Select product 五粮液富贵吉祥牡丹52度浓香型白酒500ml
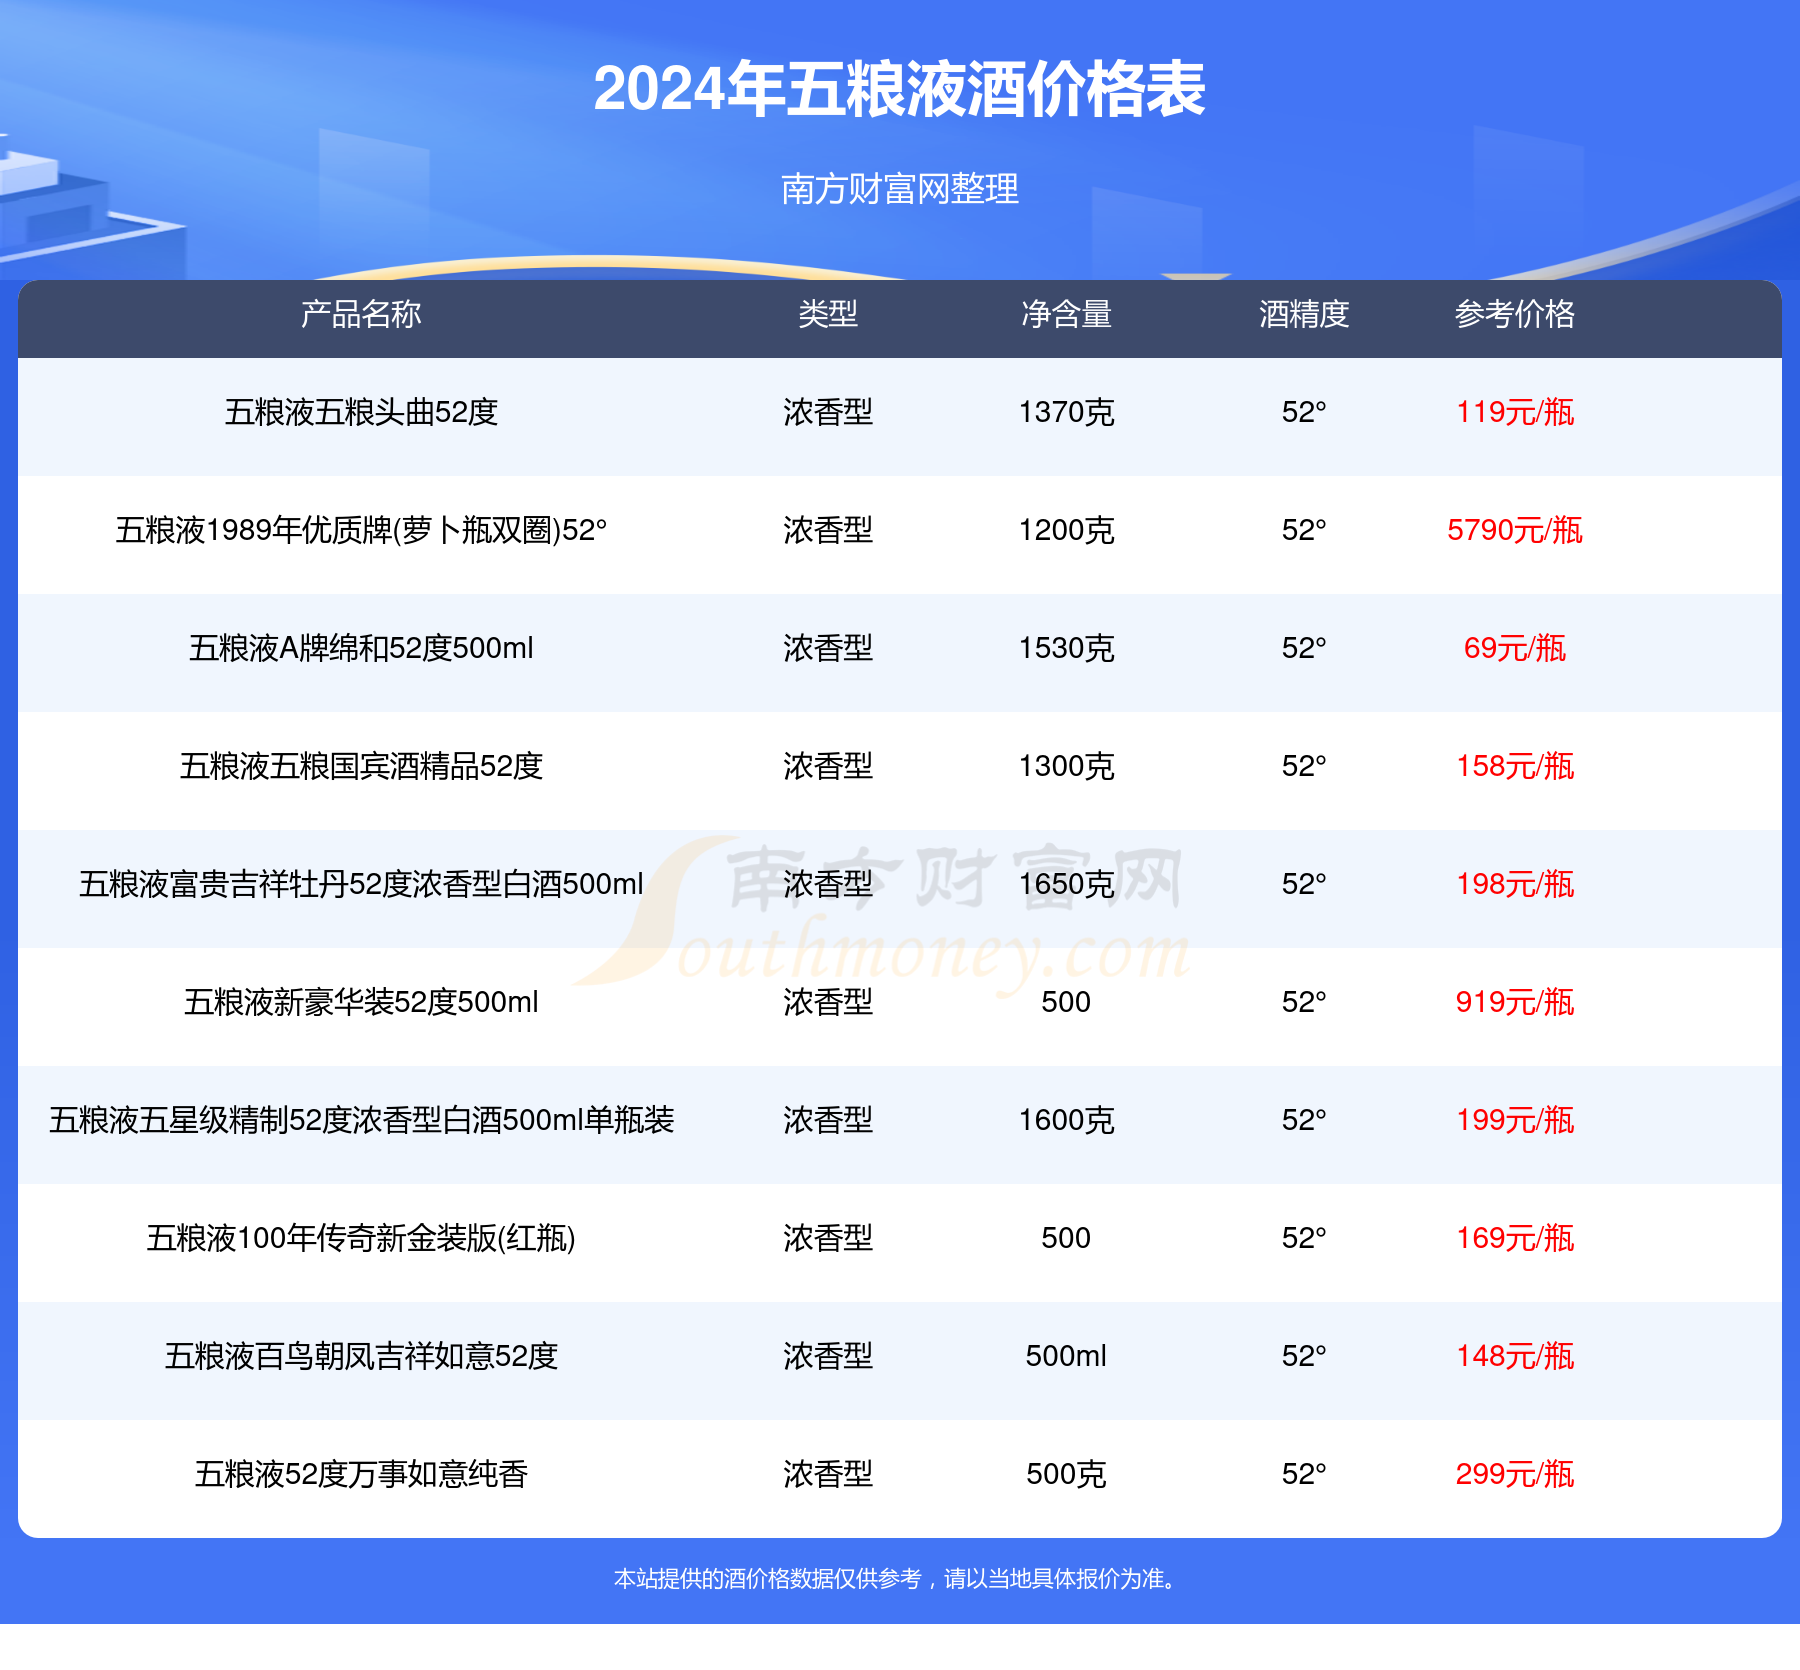This screenshot has width=1800, height=1670. point(361,884)
